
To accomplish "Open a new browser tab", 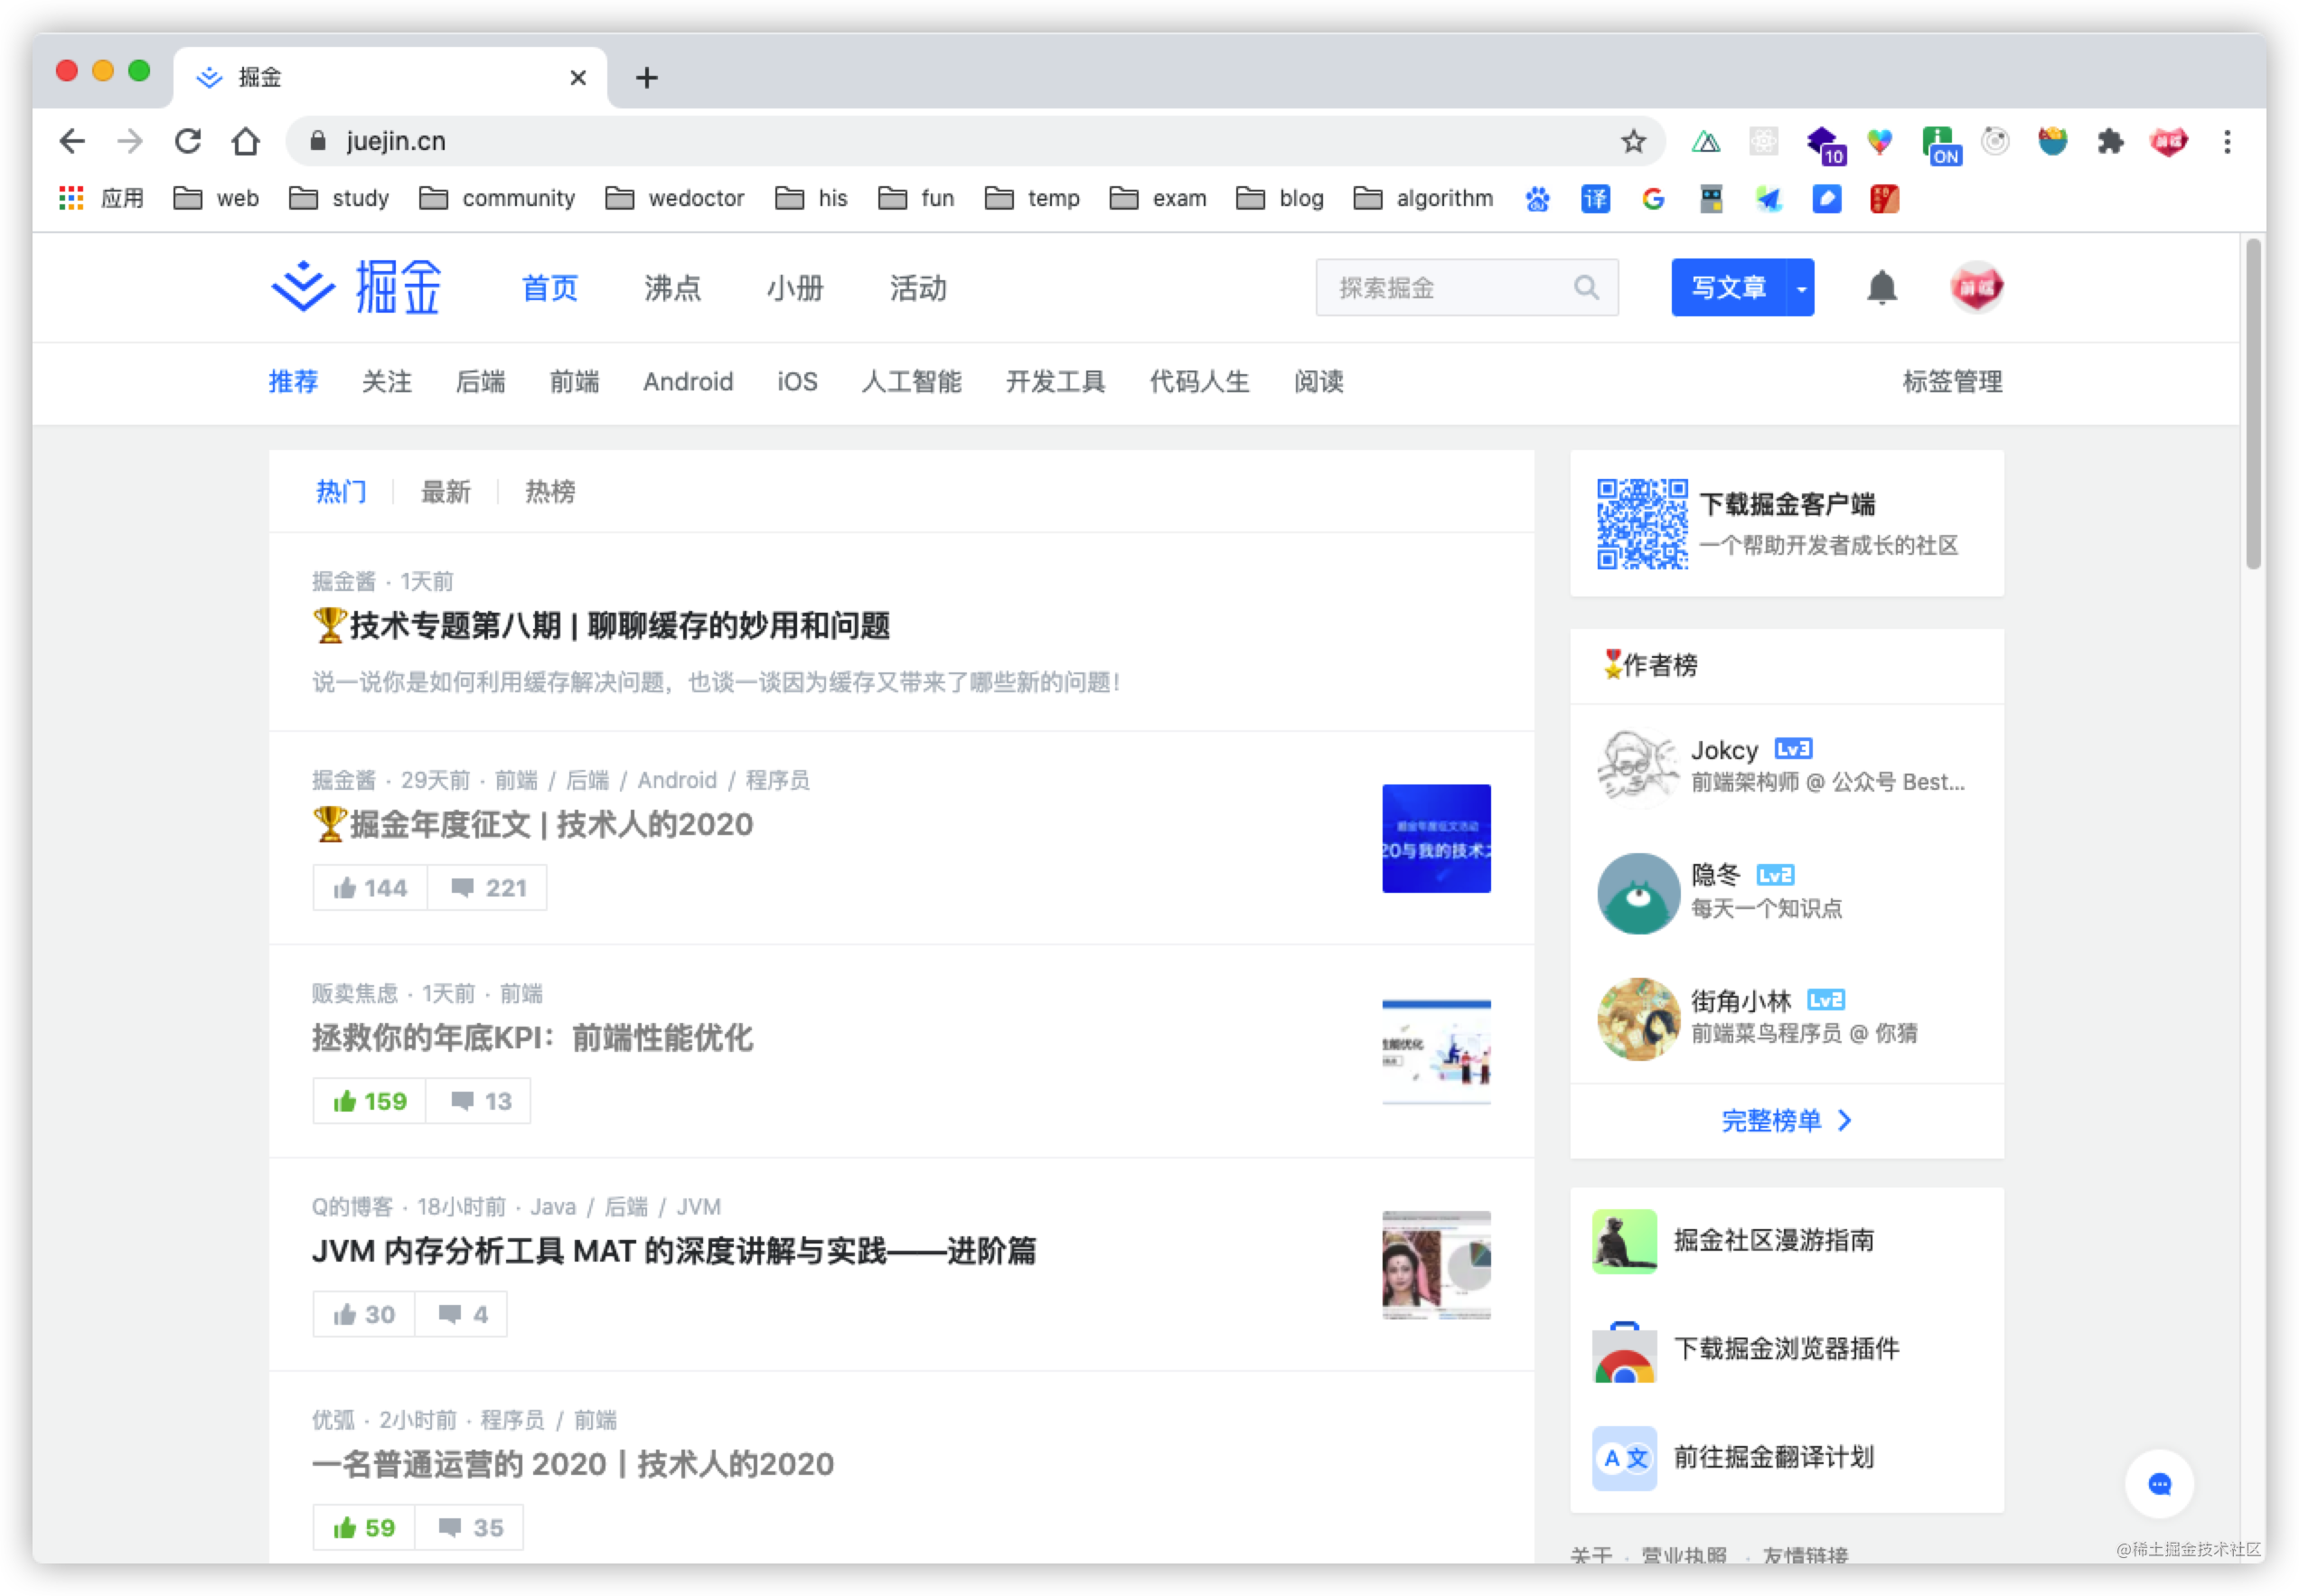I will [647, 77].
